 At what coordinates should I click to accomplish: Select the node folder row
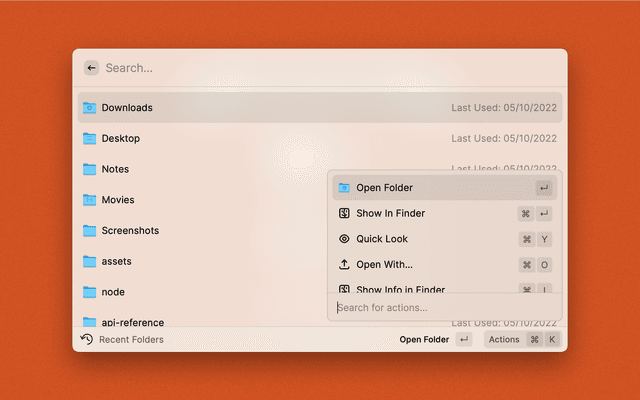click(200, 292)
